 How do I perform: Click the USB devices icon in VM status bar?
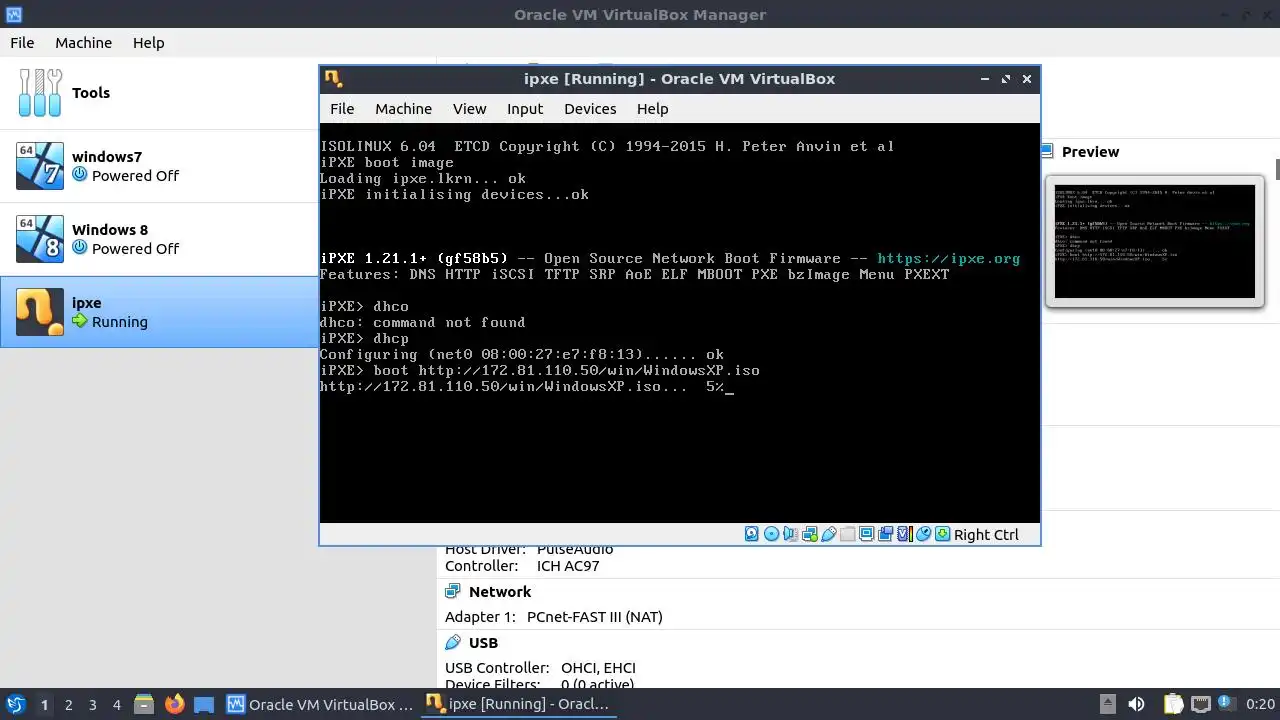[x=829, y=534]
